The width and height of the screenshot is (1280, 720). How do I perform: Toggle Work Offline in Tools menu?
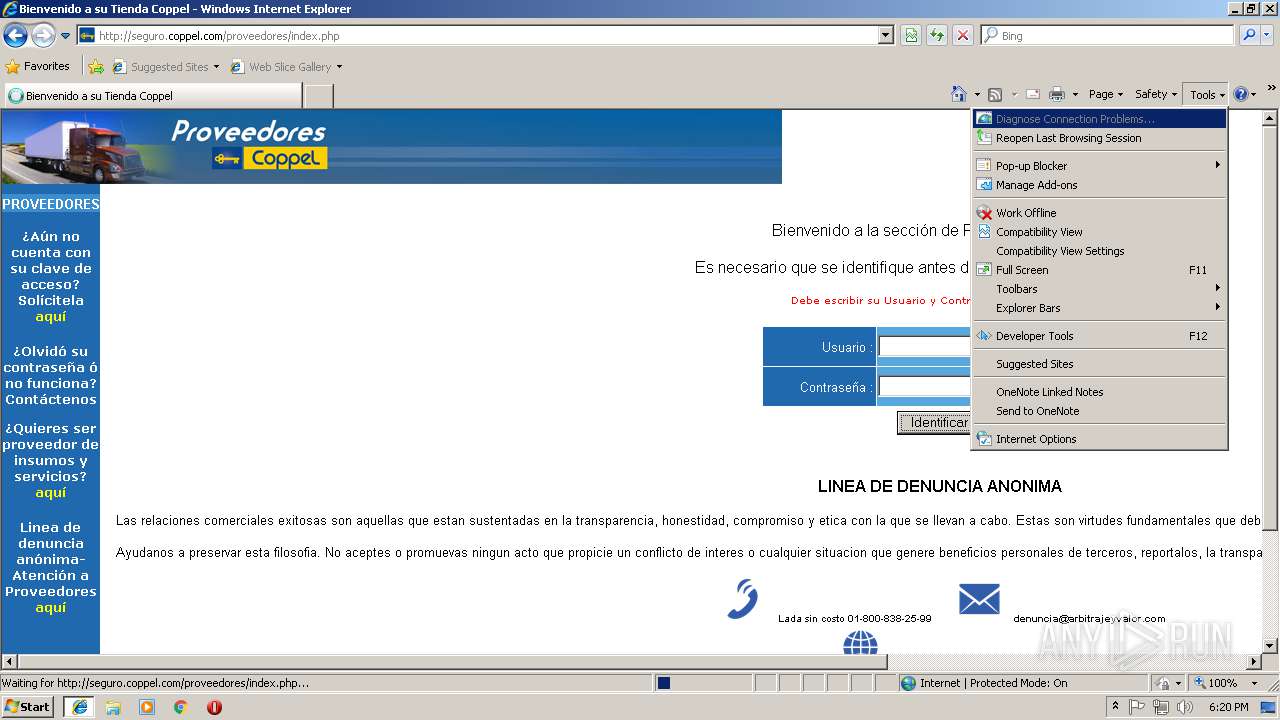1100,213
